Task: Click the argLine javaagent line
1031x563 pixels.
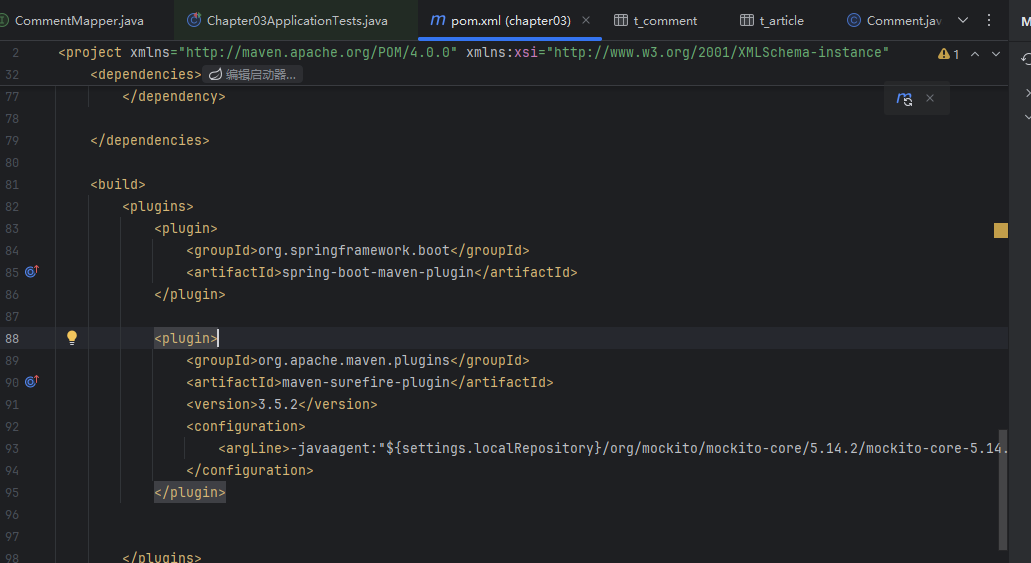Action: pos(612,449)
